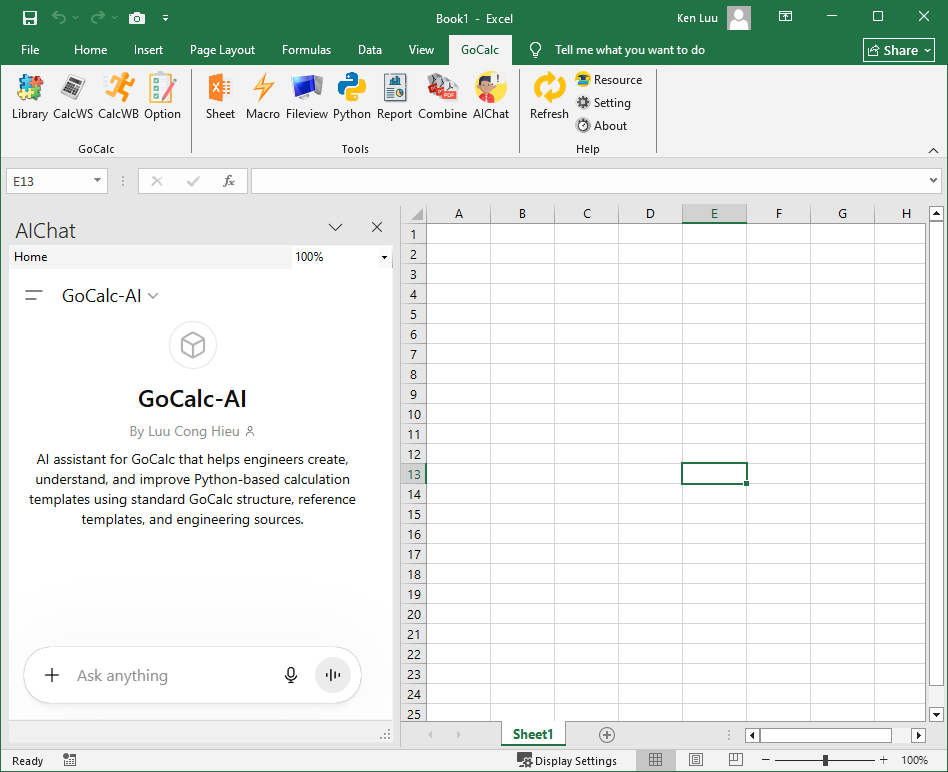Select row 13 header

414,474
